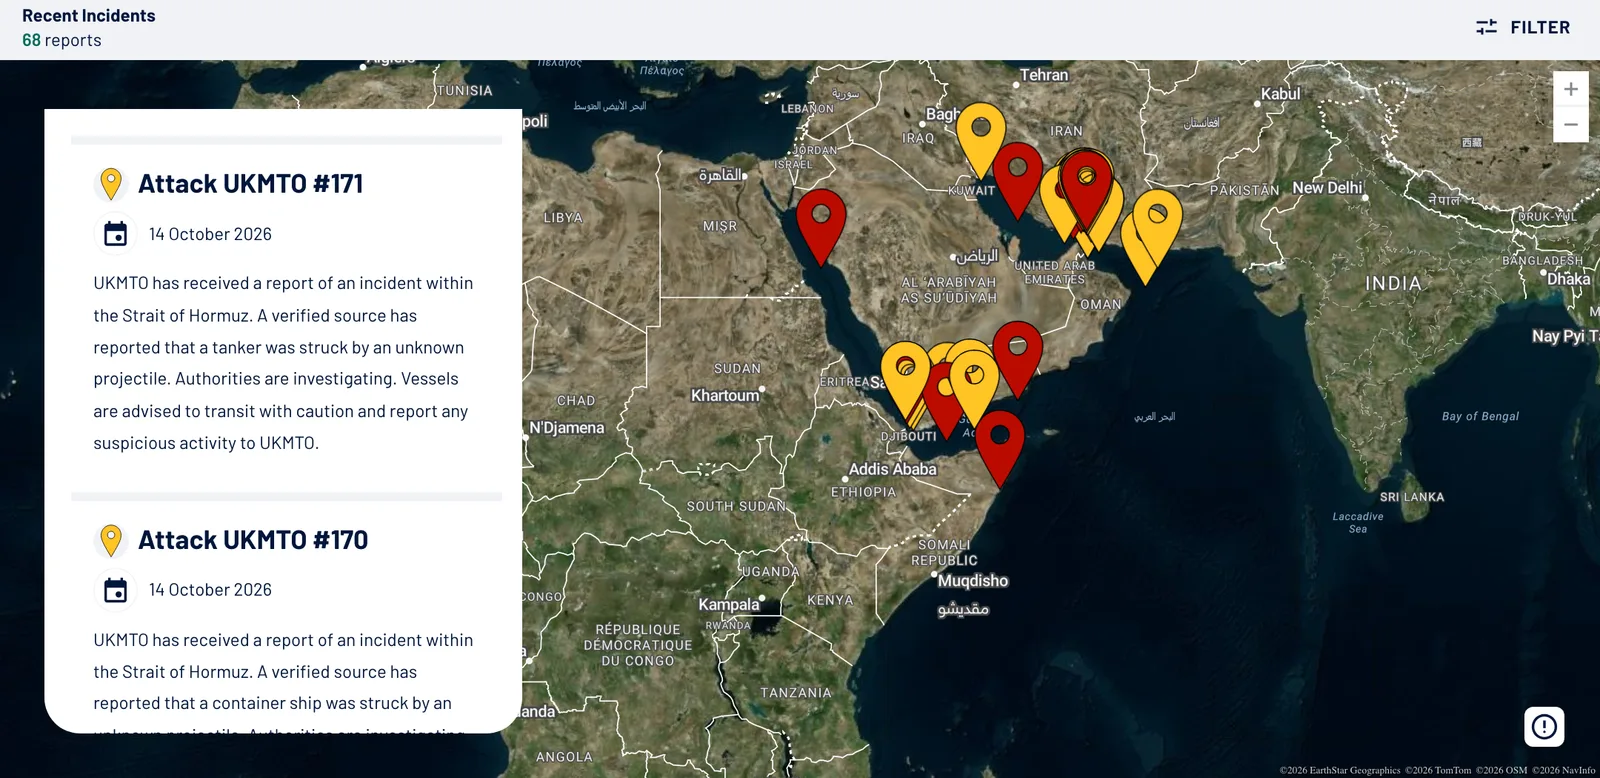Click the 68 reports count
1600x778 pixels.
point(62,40)
